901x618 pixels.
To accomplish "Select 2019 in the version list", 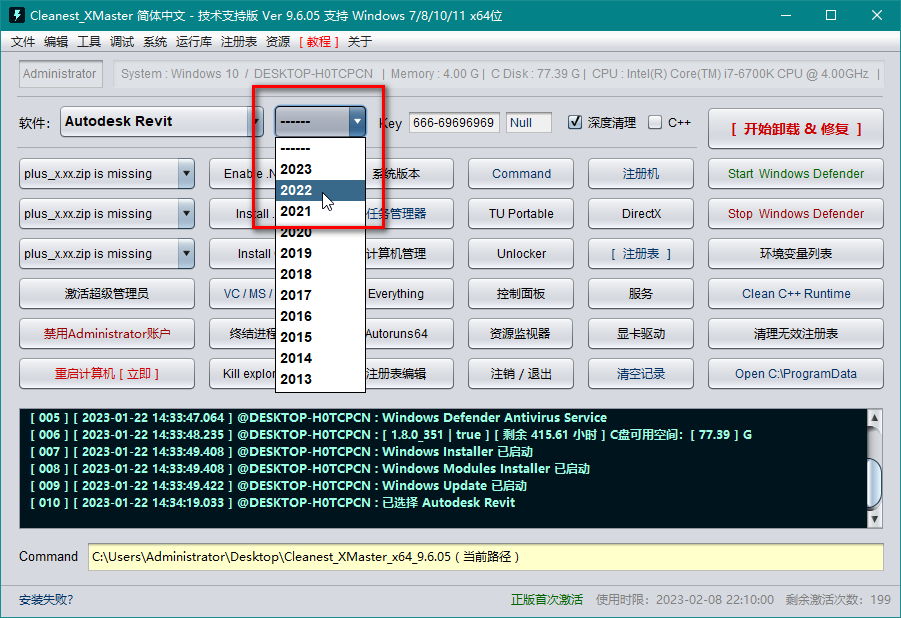I will (x=321, y=253).
